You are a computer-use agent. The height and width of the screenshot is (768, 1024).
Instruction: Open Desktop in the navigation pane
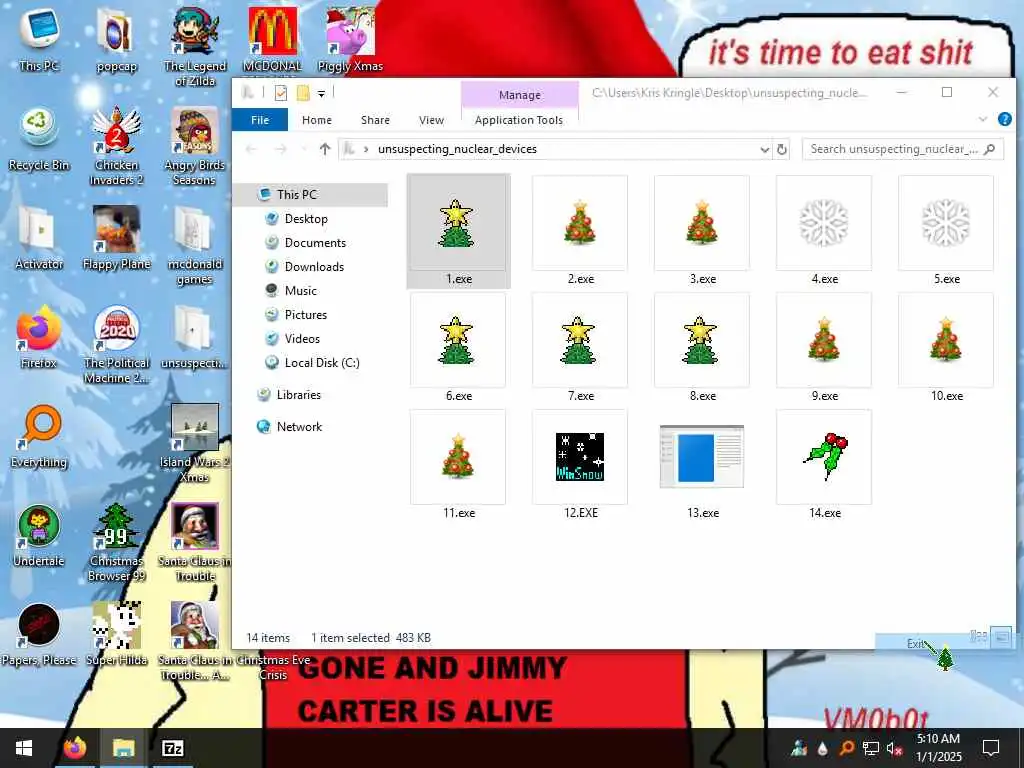click(306, 219)
